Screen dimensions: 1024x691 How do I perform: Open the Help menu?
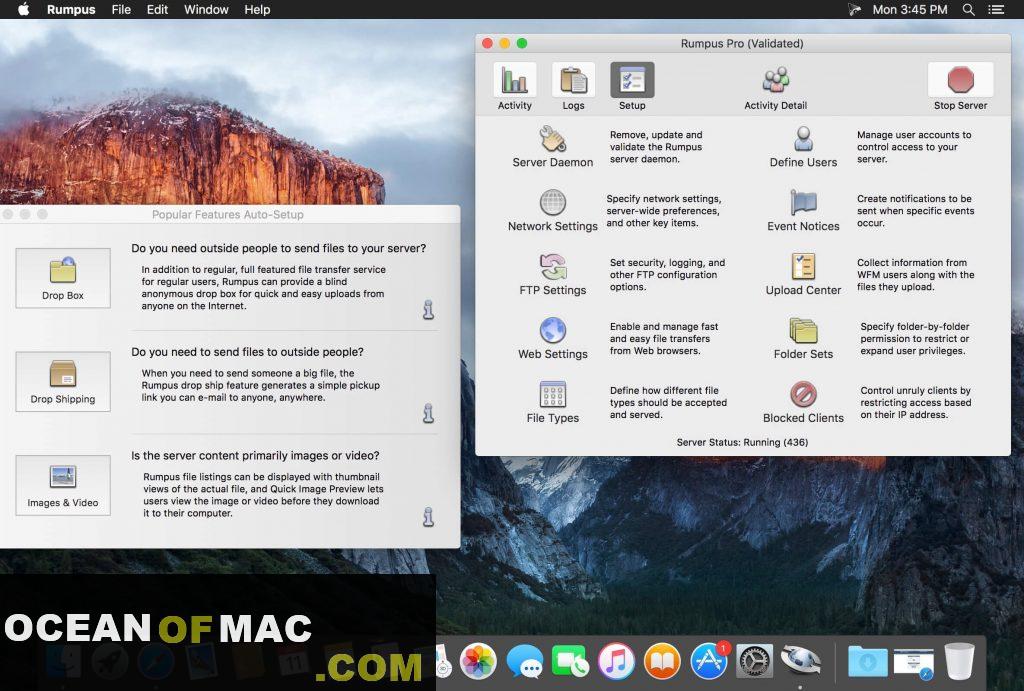tap(257, 10)
